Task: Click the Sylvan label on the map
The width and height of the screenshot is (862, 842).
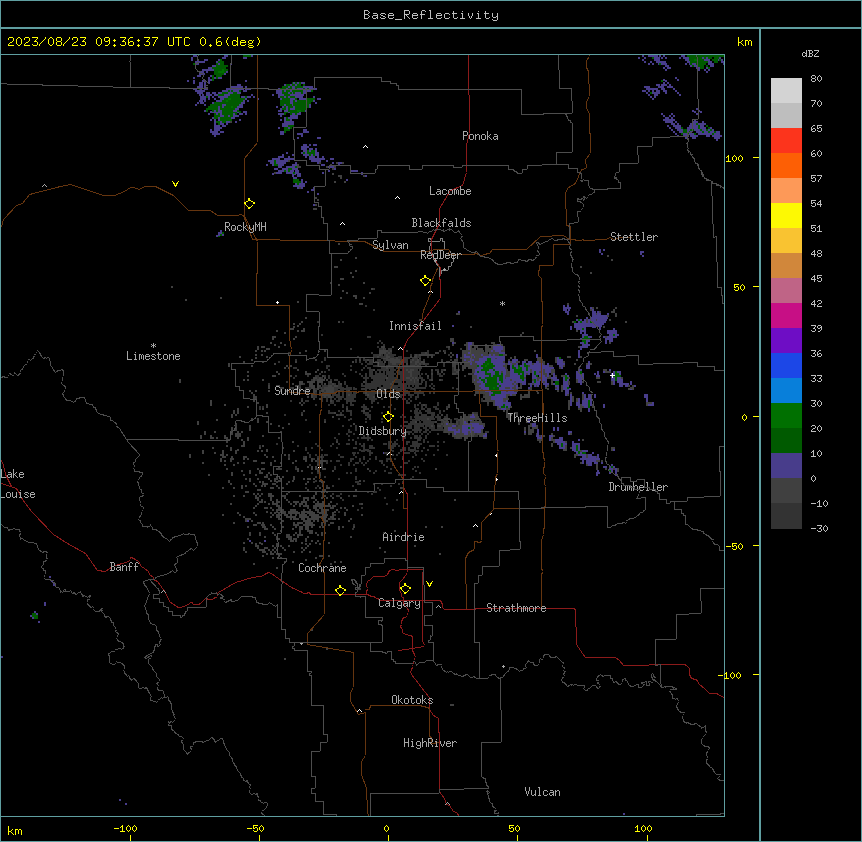Action: pyautogui.click(x=390, y=245)
